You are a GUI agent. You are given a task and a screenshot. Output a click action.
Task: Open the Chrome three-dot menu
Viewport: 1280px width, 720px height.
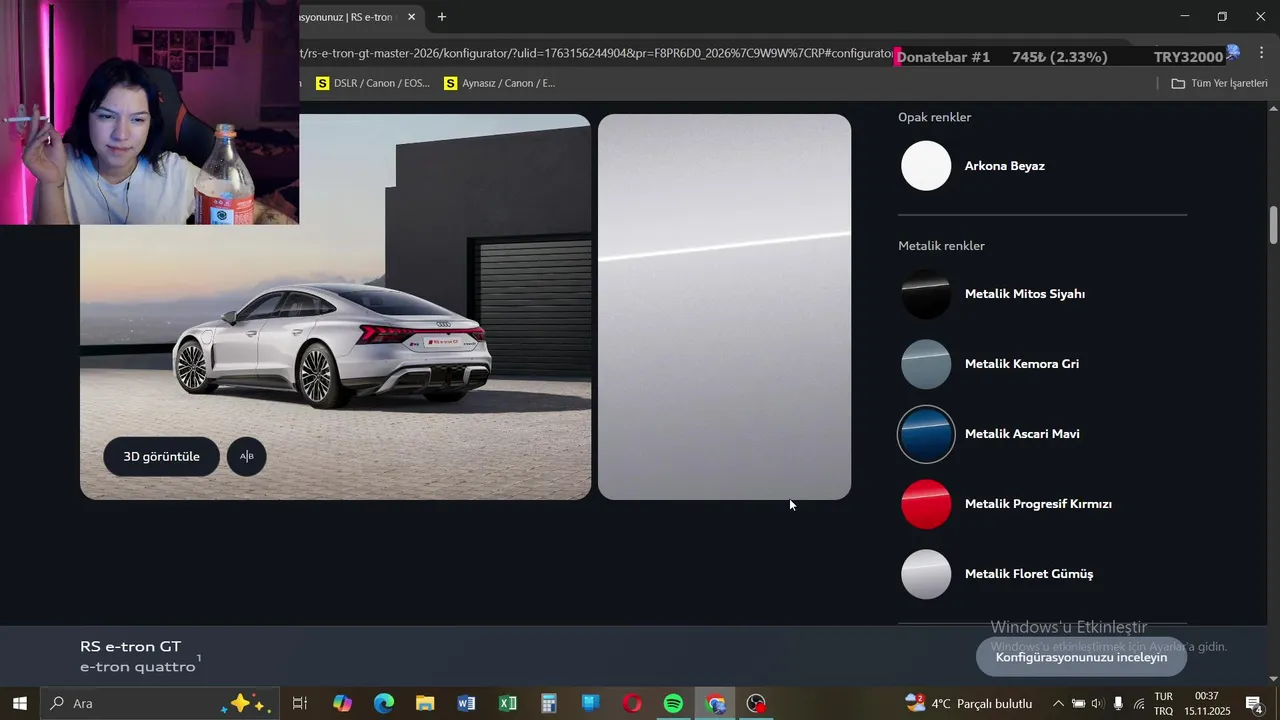point(1262,53)
